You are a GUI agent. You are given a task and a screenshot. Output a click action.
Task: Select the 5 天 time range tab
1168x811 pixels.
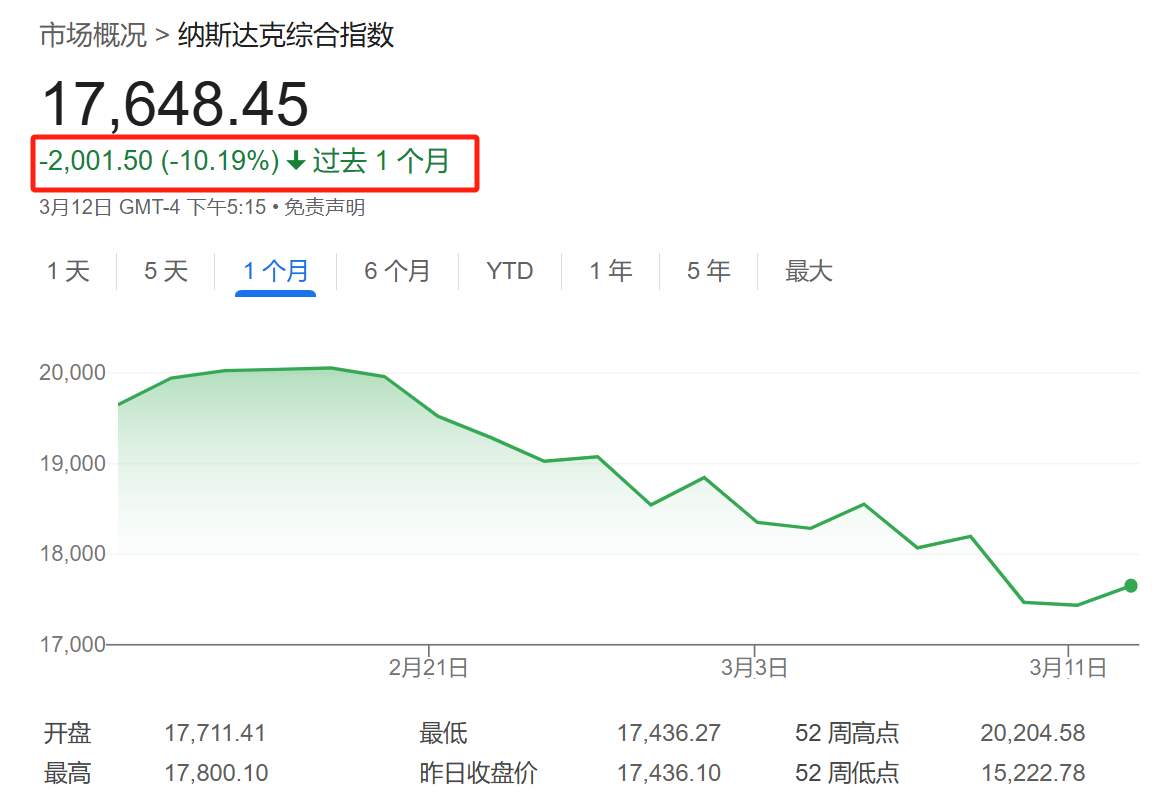(x=166, y=271)
